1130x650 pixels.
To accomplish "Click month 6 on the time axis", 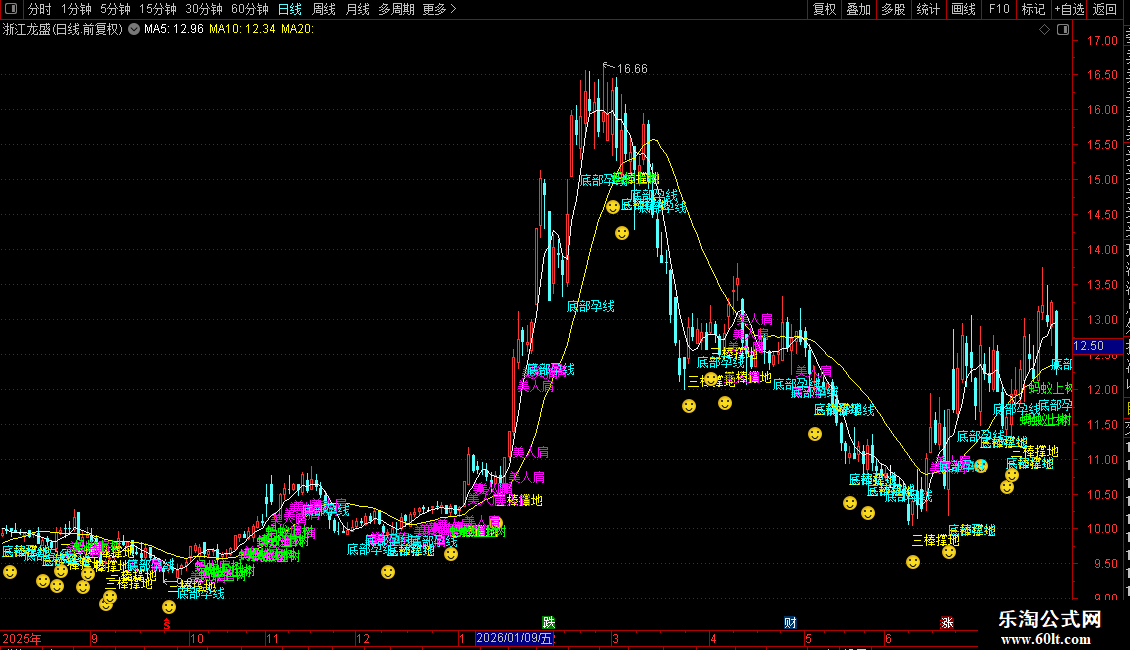I will (888, 638).
